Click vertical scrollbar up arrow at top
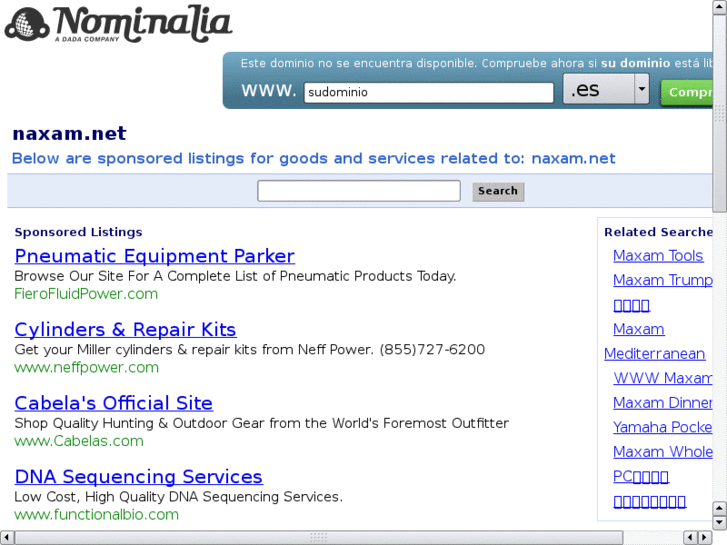Screen dimensions: 727x545 point(720,7)
